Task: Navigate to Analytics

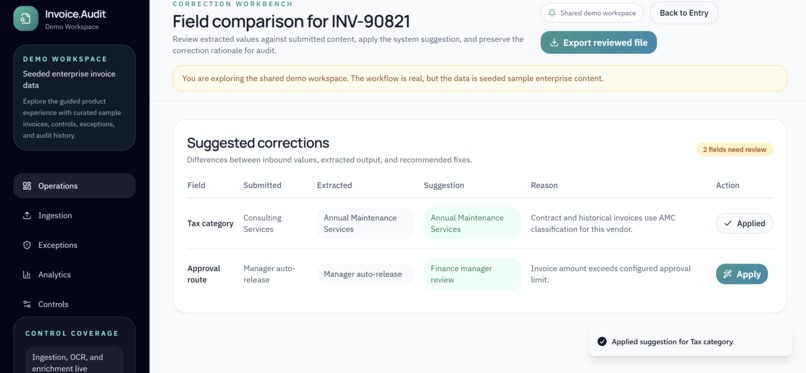Action: pos(75,275)
